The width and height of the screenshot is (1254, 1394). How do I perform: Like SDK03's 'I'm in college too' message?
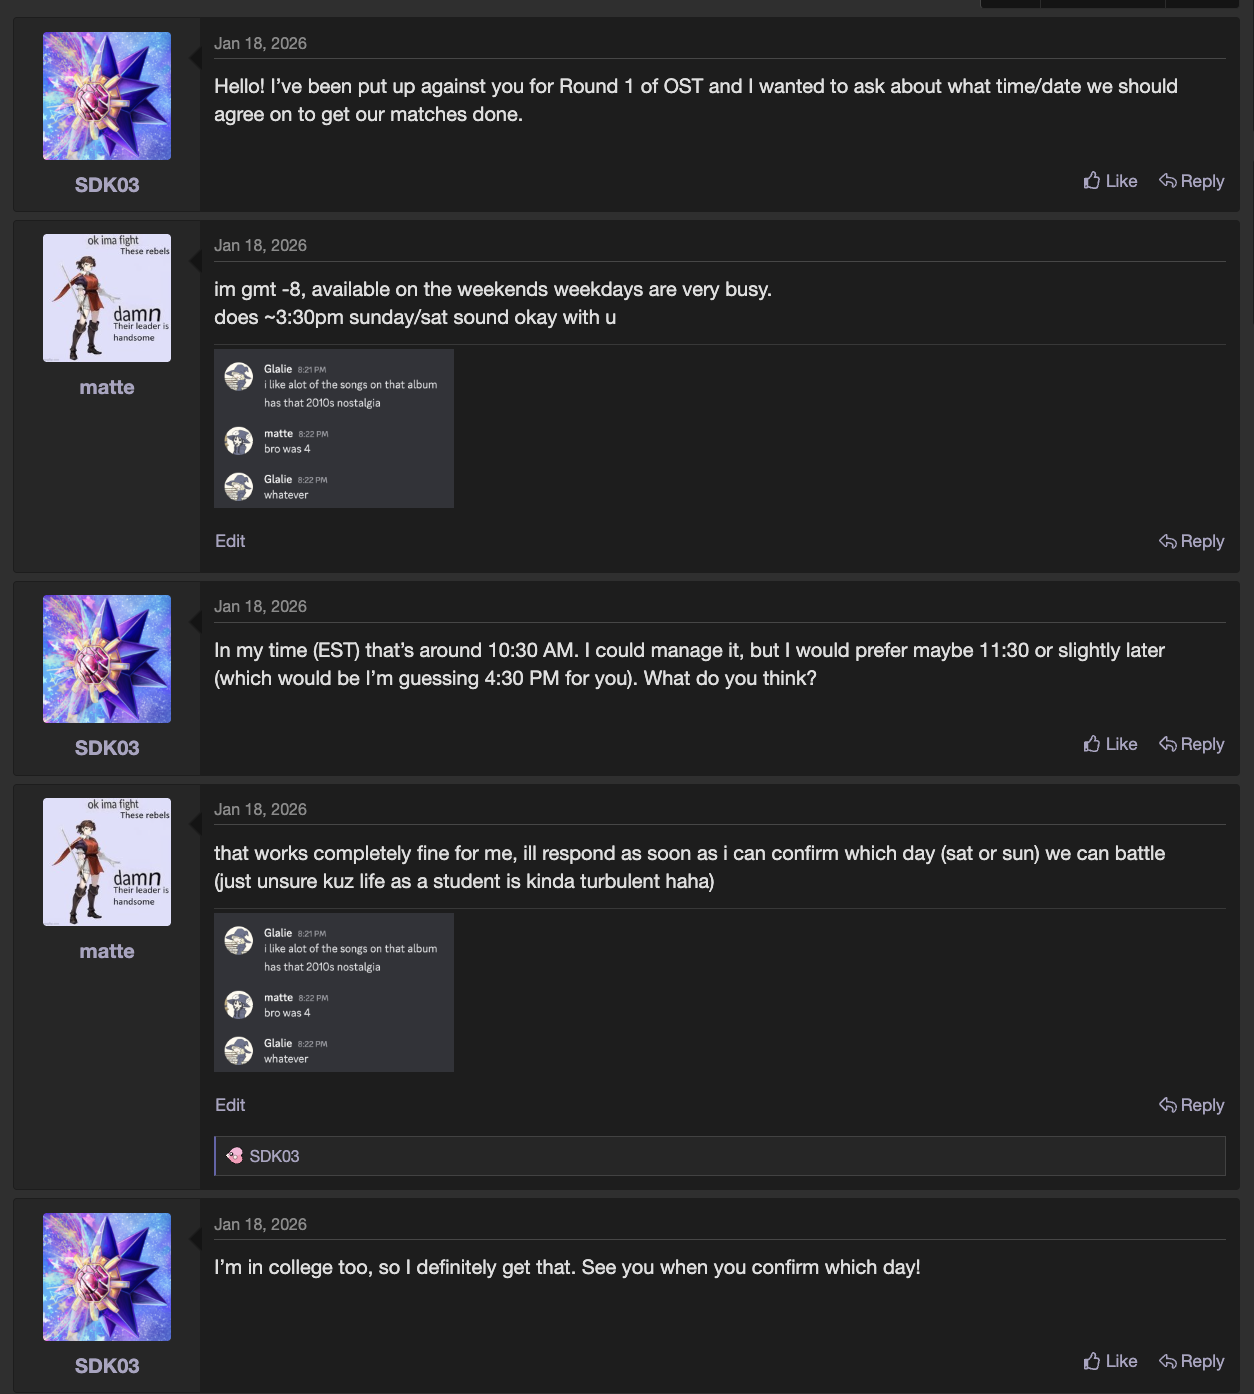(x=1110, y=1361)
